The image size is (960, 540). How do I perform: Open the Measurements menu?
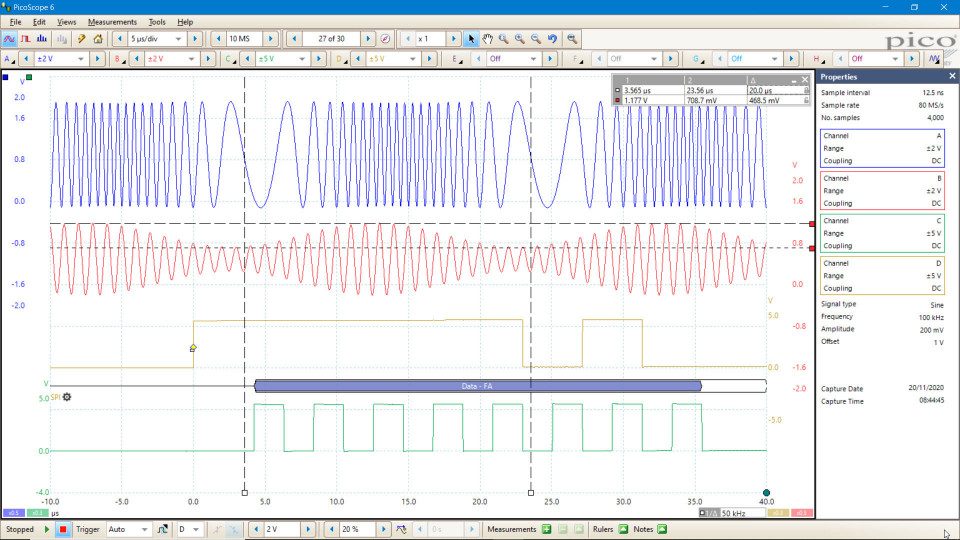(111, 21)
